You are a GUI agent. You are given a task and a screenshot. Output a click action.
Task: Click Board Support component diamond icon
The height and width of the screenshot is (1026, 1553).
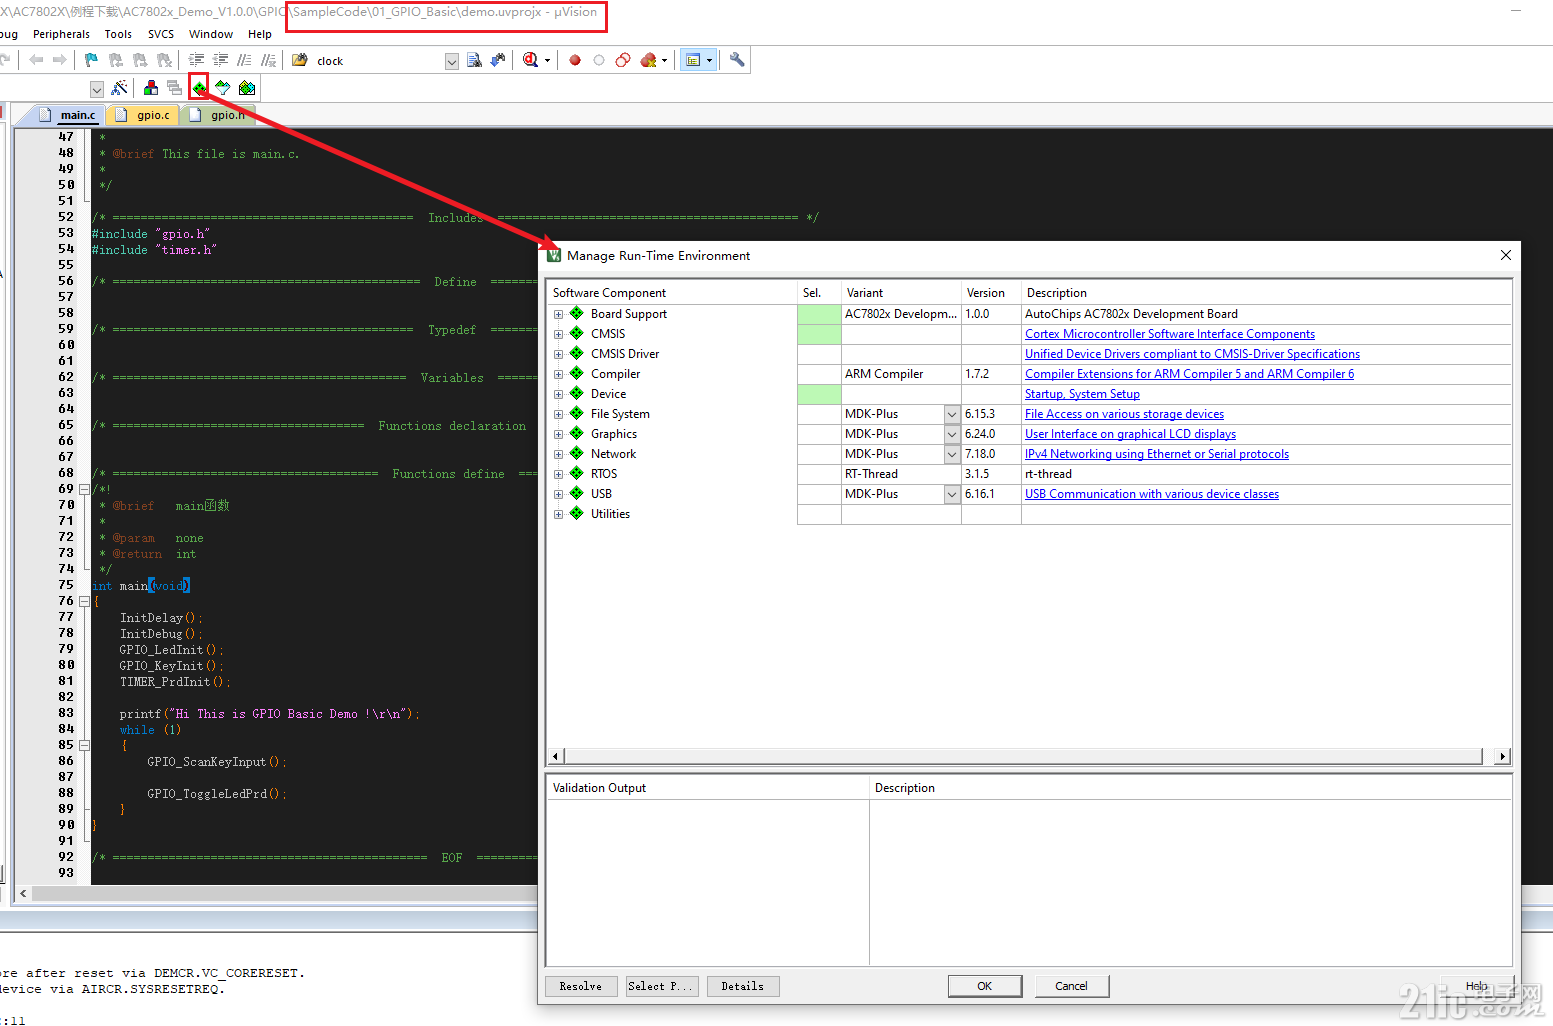point(577,313)
